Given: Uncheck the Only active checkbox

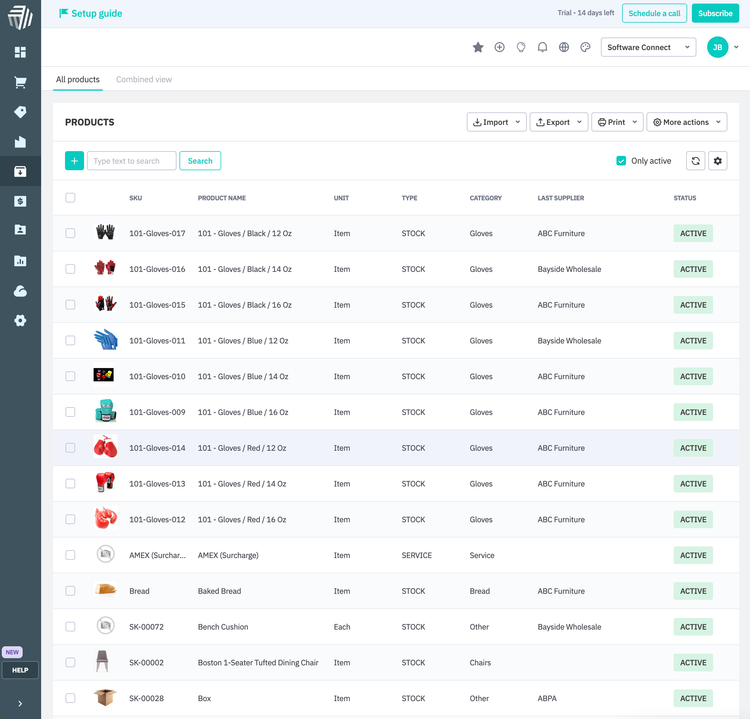Looking at the screenshot, I should click(621, 161).
